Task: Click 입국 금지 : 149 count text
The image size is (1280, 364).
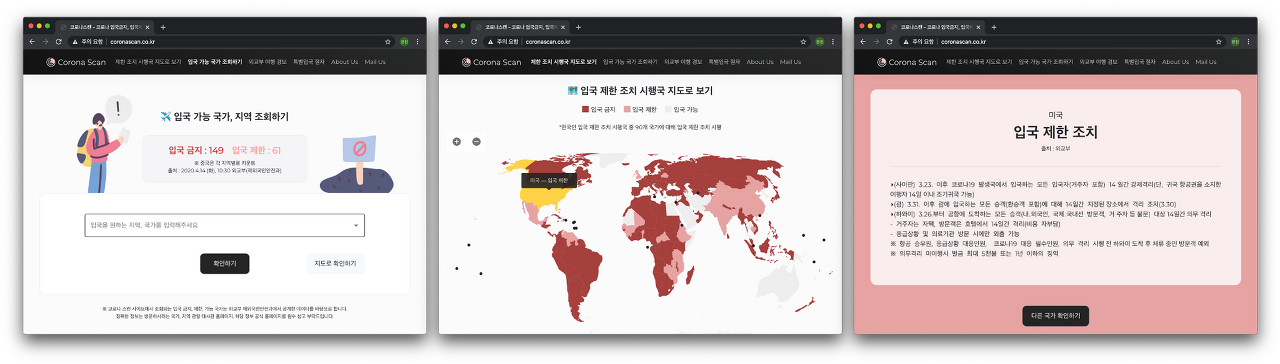Action: click(x=195, y=150)
